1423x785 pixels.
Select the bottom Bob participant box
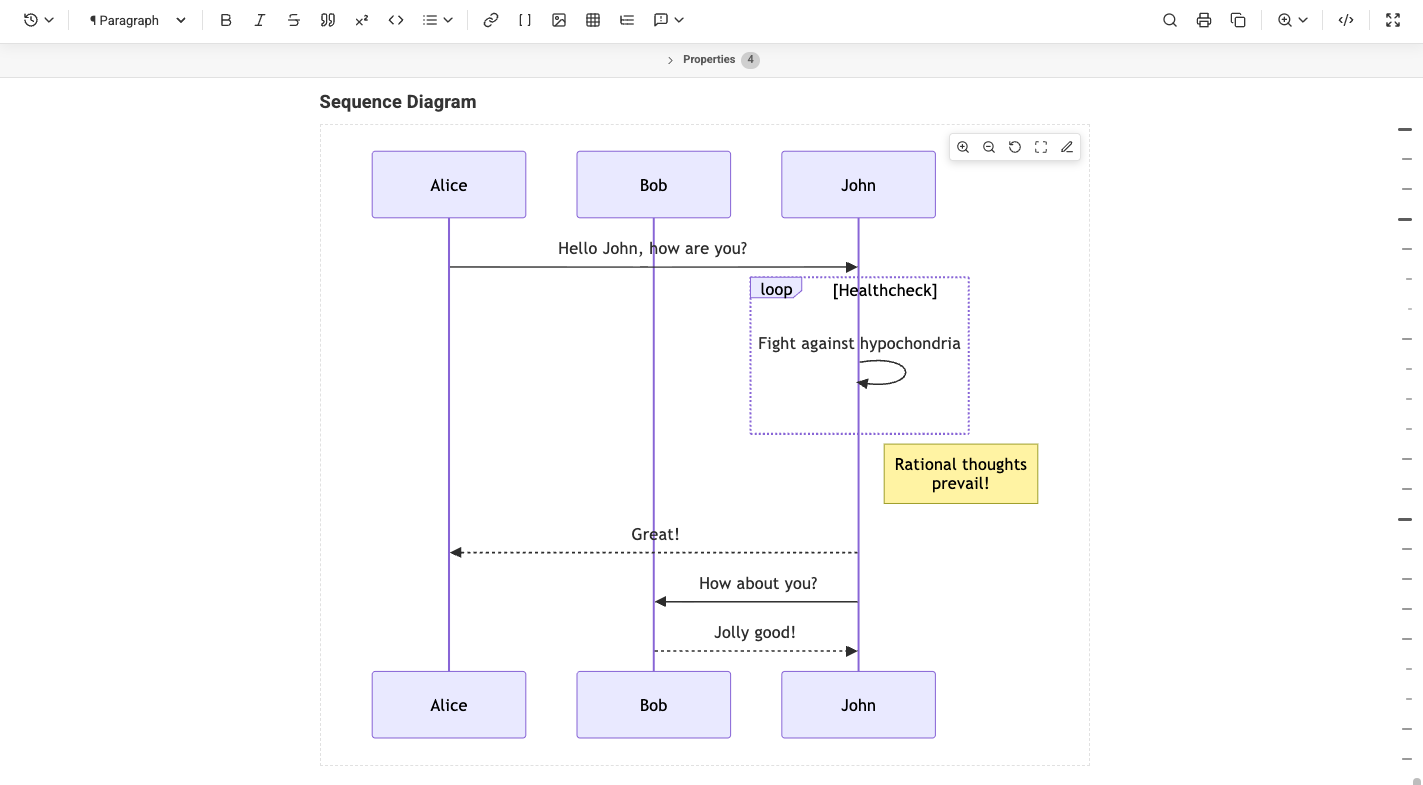click(654, 705)
